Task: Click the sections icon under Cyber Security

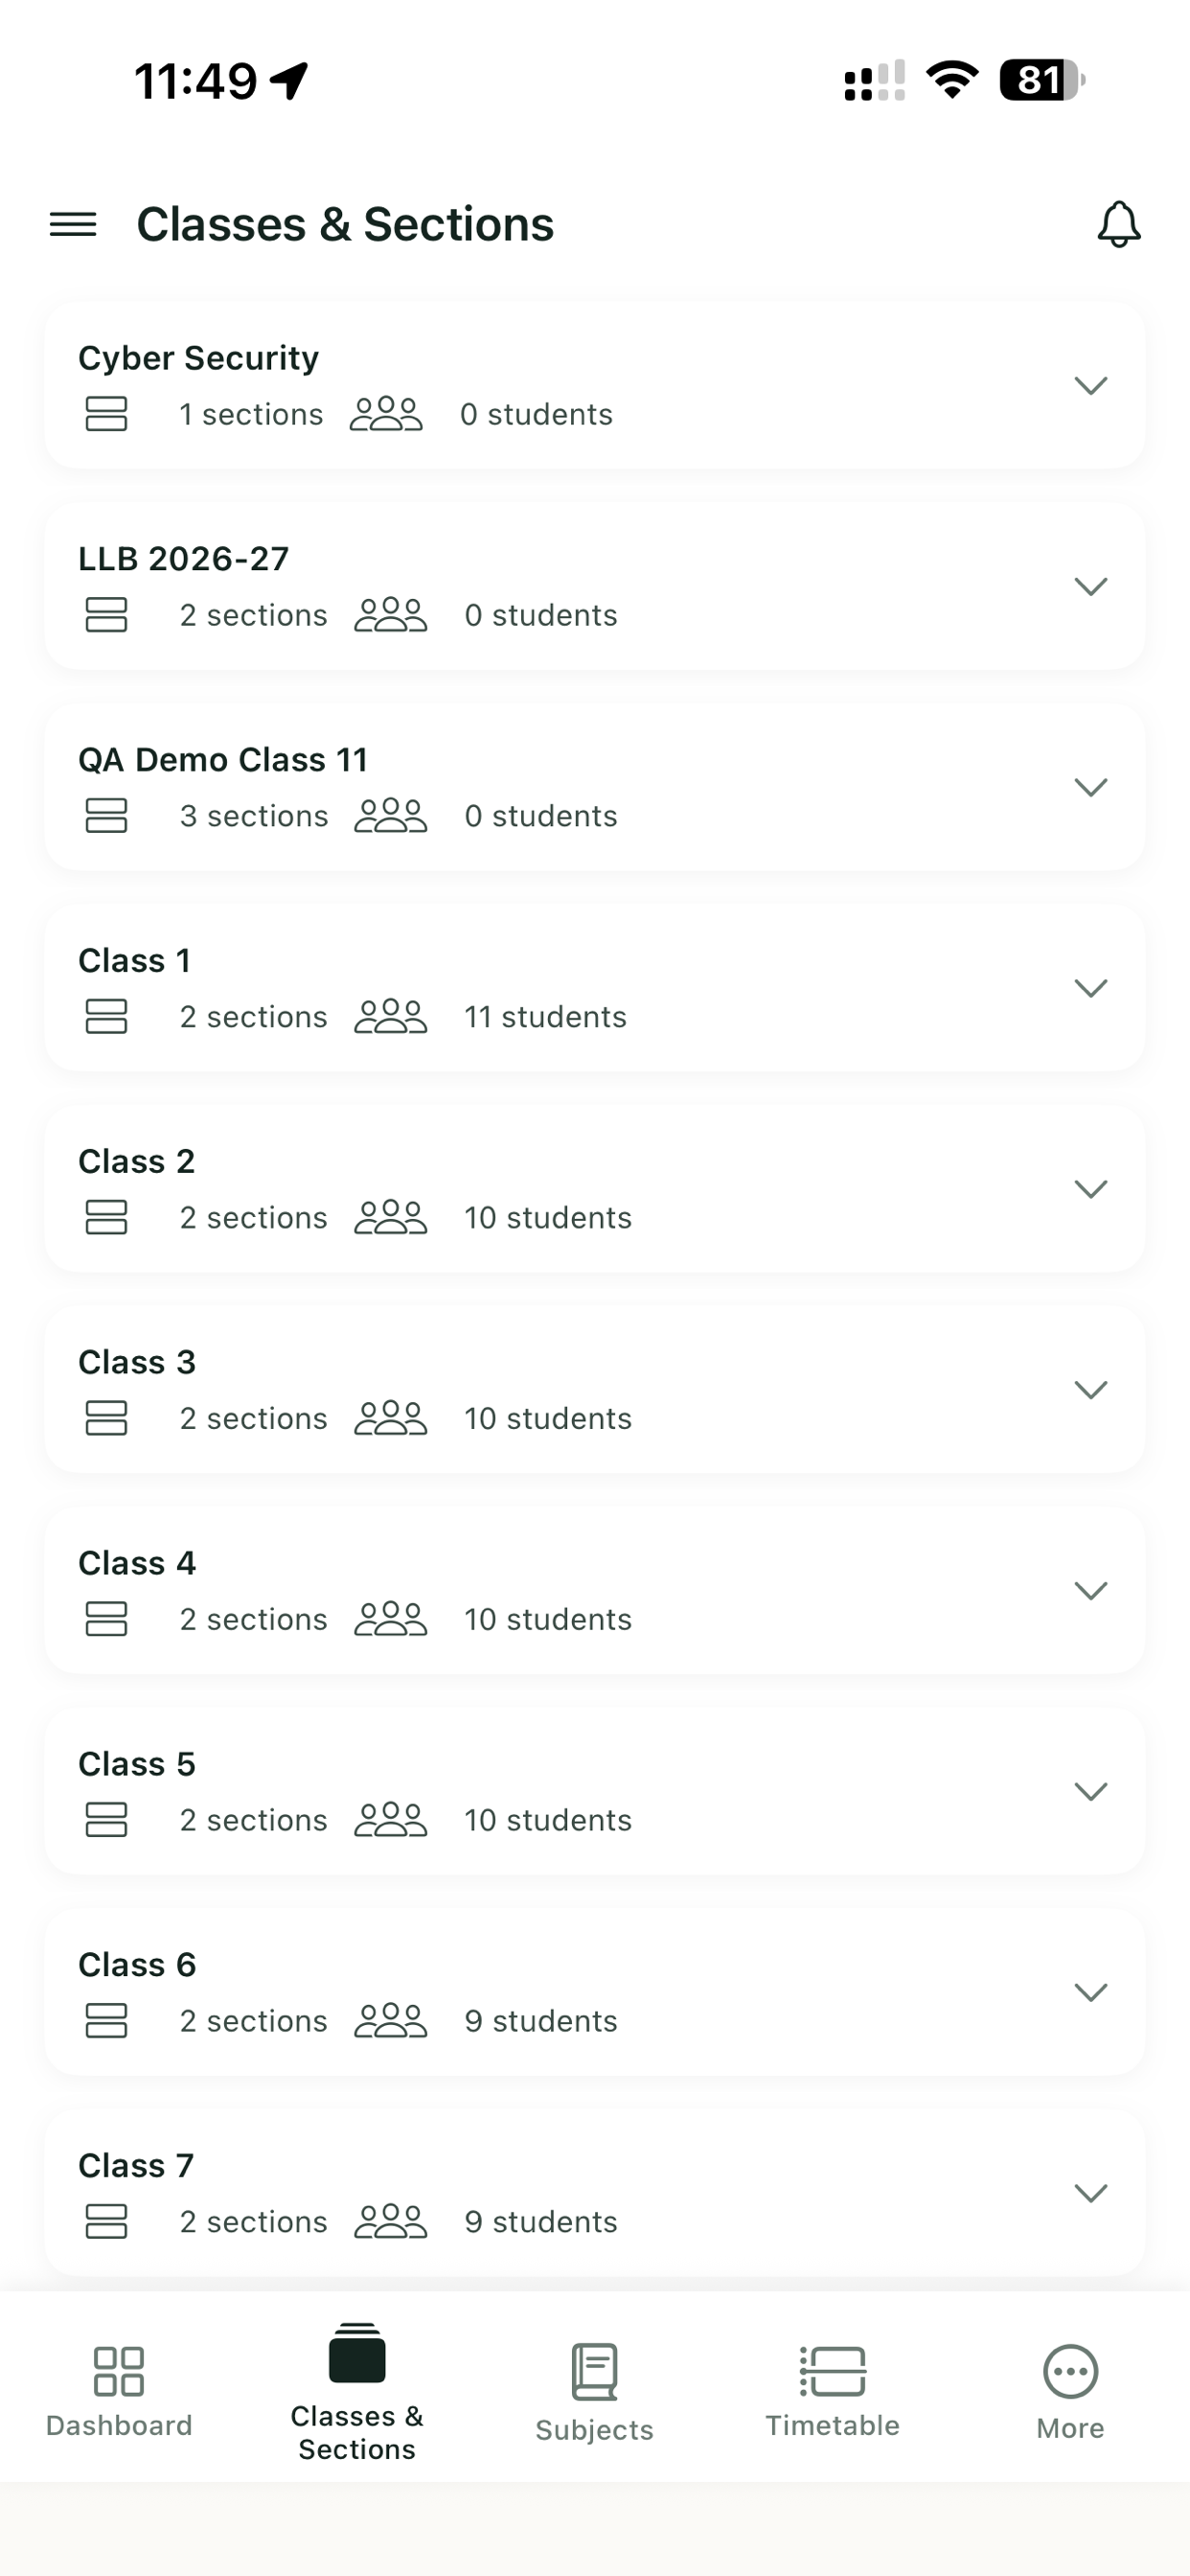Action: click(106, 414)
